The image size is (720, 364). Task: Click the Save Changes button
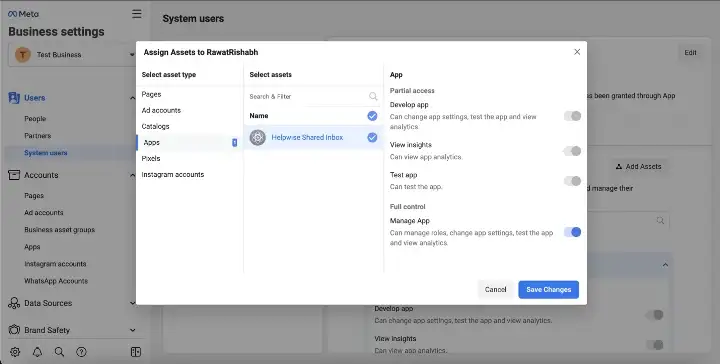548,290
